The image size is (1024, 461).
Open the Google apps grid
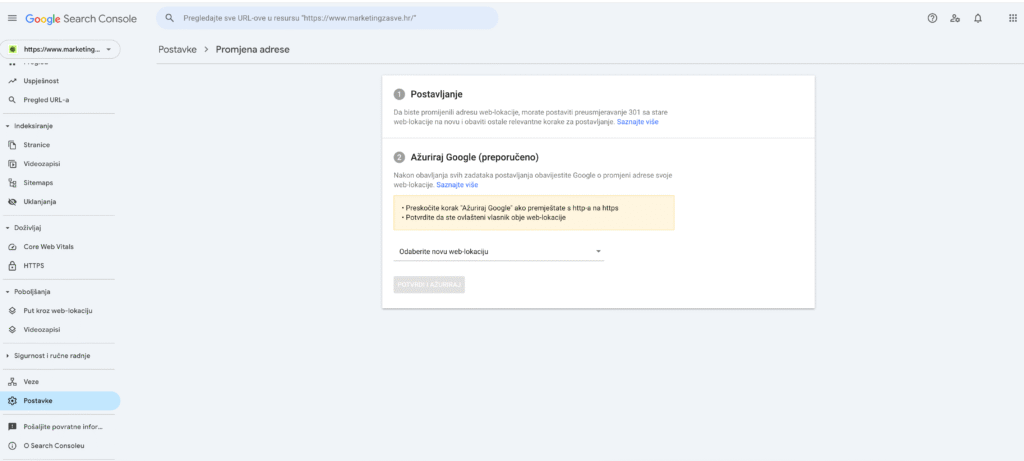point(1012,19)
